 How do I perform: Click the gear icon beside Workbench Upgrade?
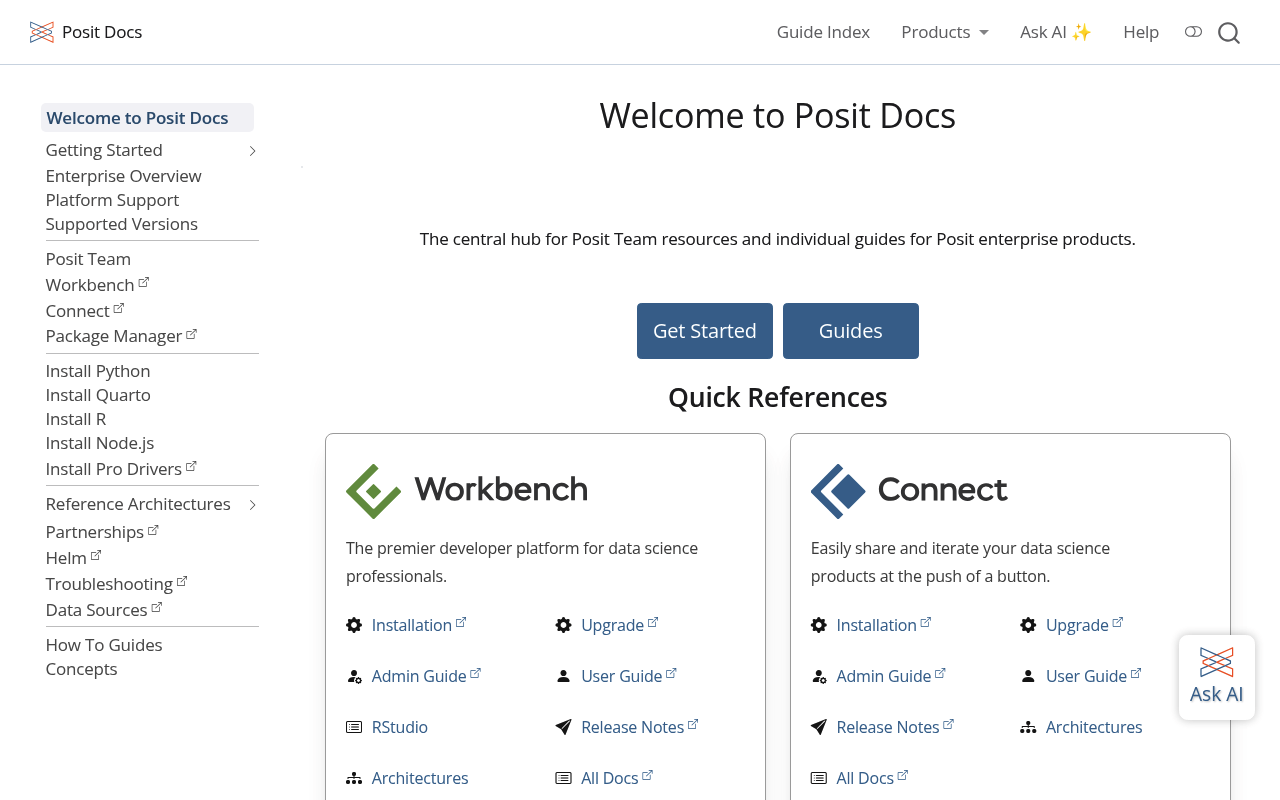point(564,625)
